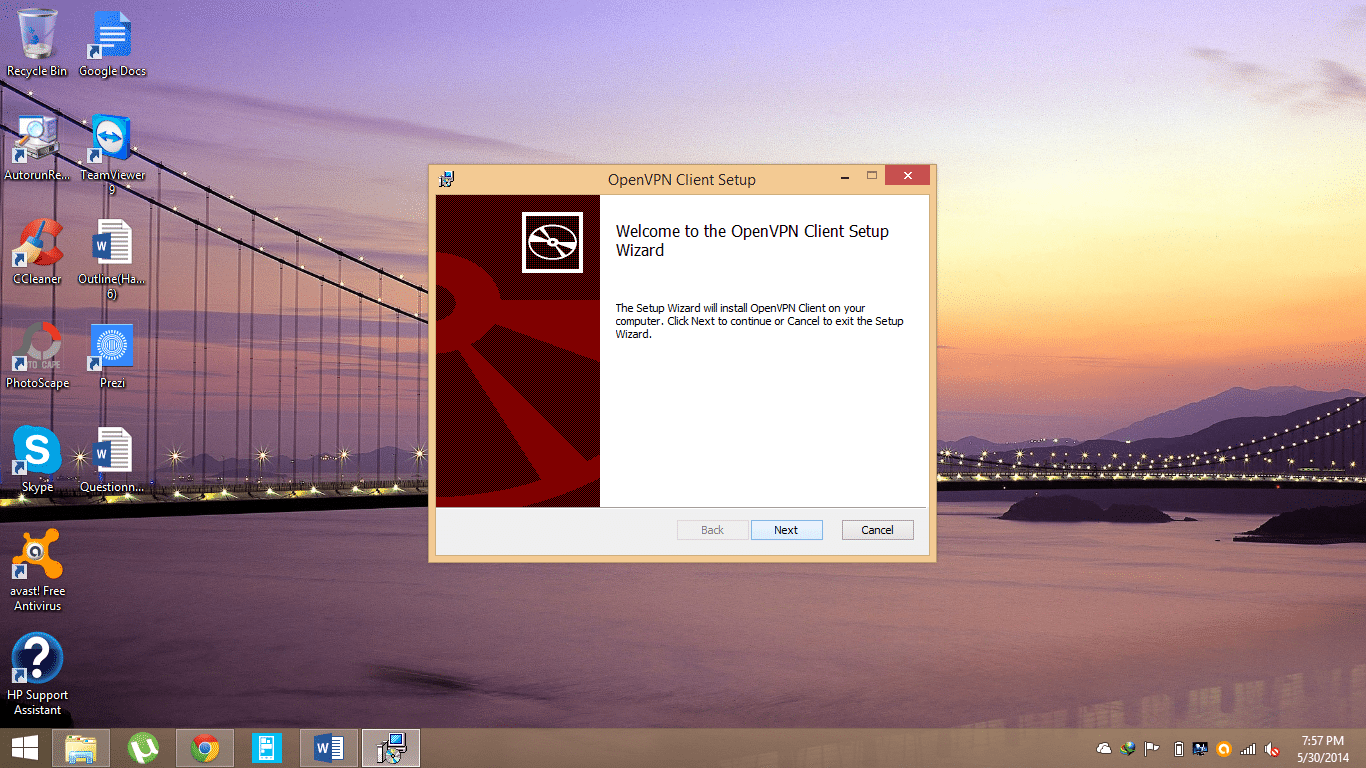
Task: Click Next in the OpenVPN setup wizard
Action: (786, 530)
